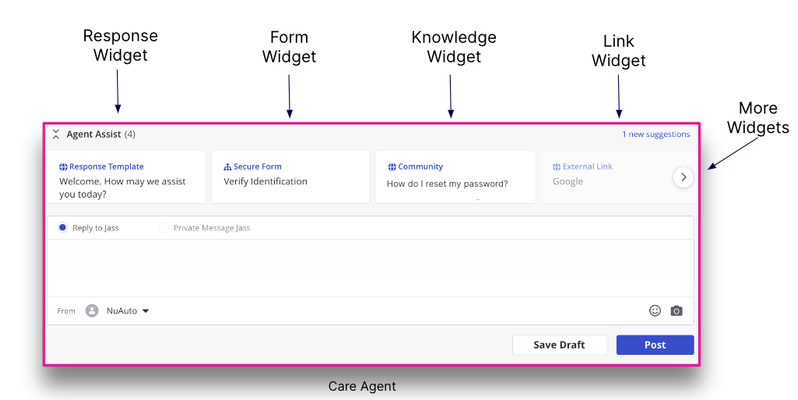Select Private Message Jass radio option
The image size is (798, 400).
163,227
